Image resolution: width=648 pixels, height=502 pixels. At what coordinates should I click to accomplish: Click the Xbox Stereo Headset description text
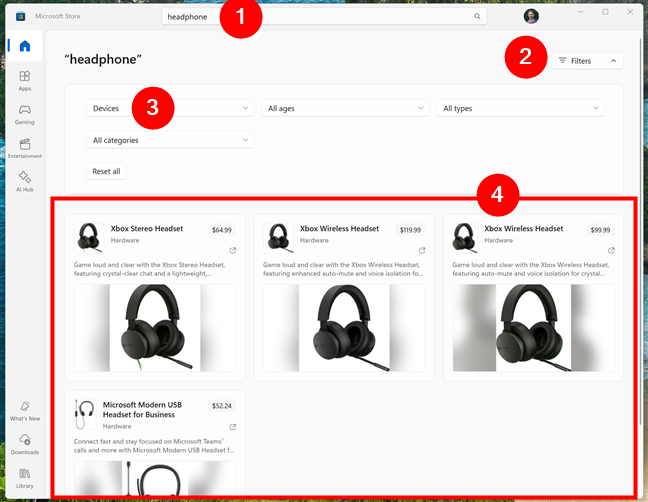pyautogui.click(x=150, y=269)
